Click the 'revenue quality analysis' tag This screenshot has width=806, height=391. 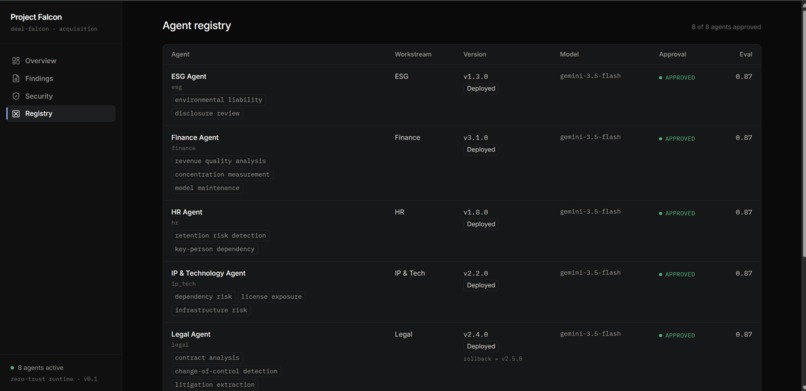pyautogui.click(x=221, y=161)
